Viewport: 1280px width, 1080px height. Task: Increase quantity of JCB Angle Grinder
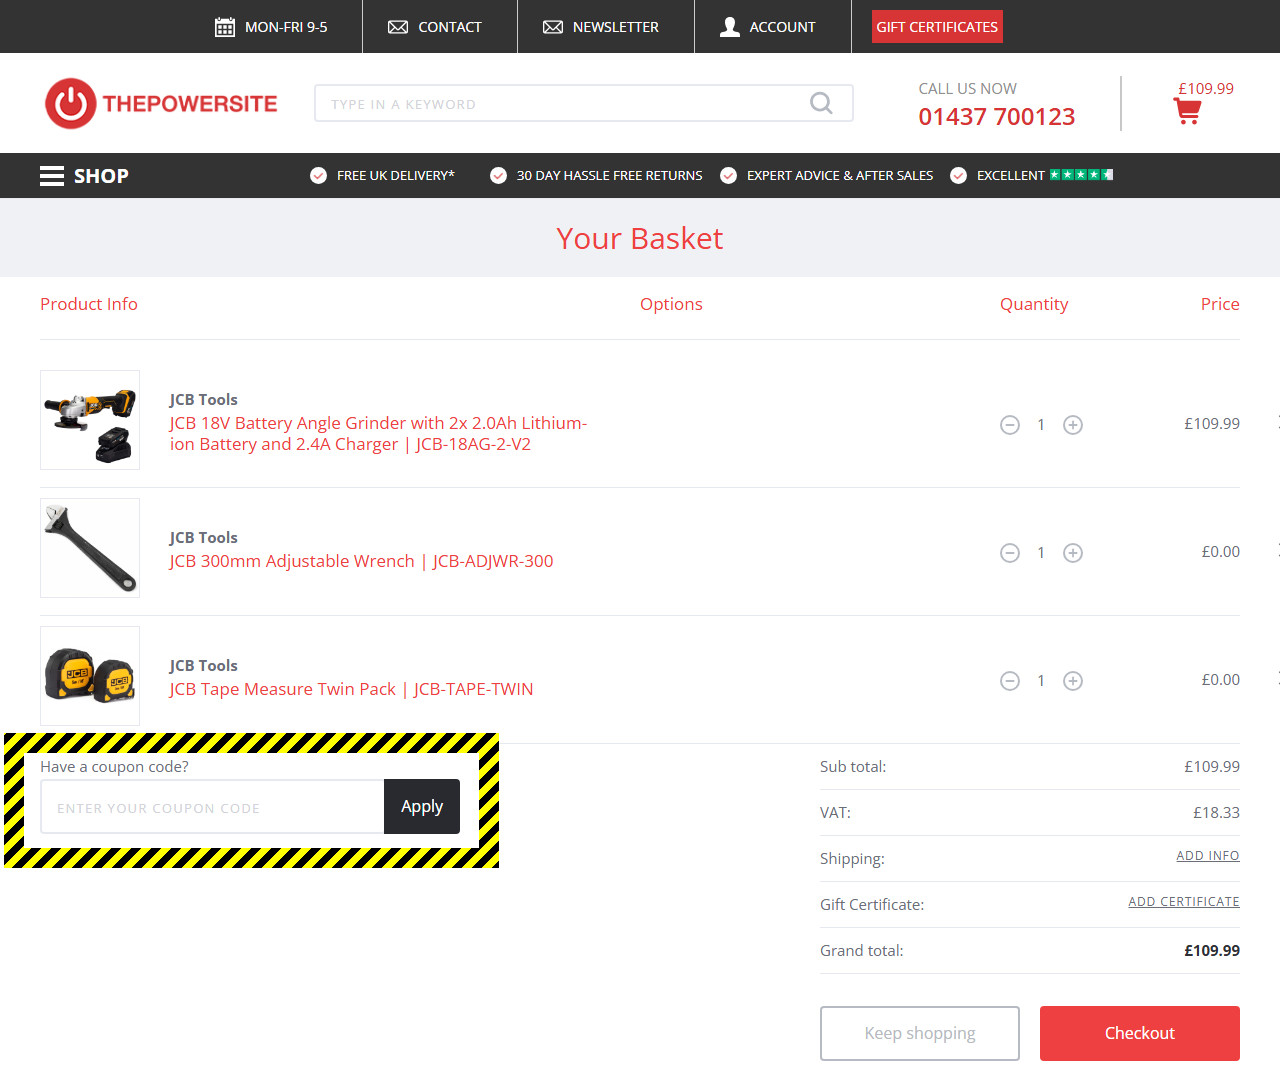tap(1073, 425)
